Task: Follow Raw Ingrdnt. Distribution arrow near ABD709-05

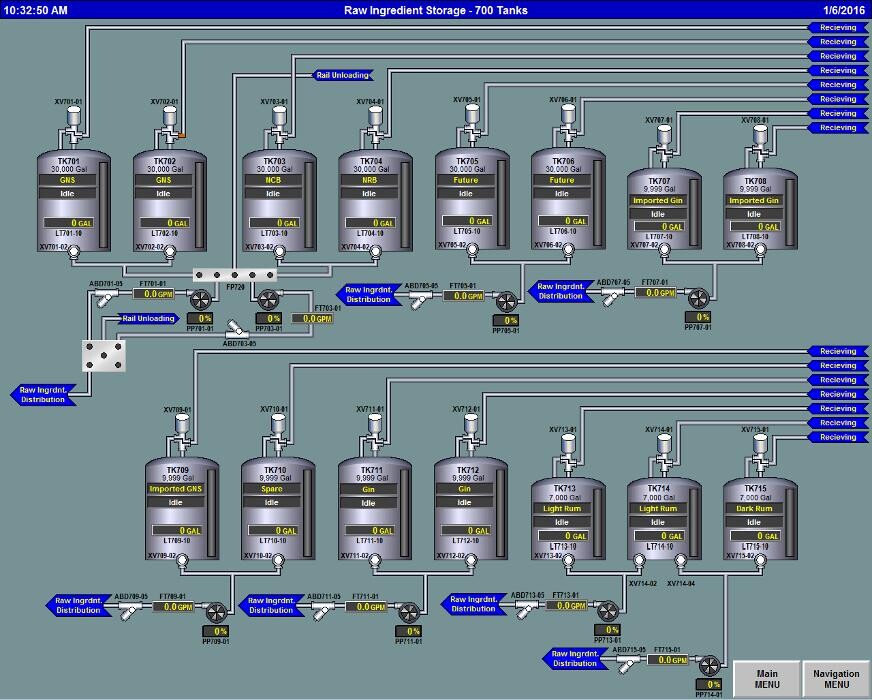Action: pyautogui.click(x=76, y=605)
